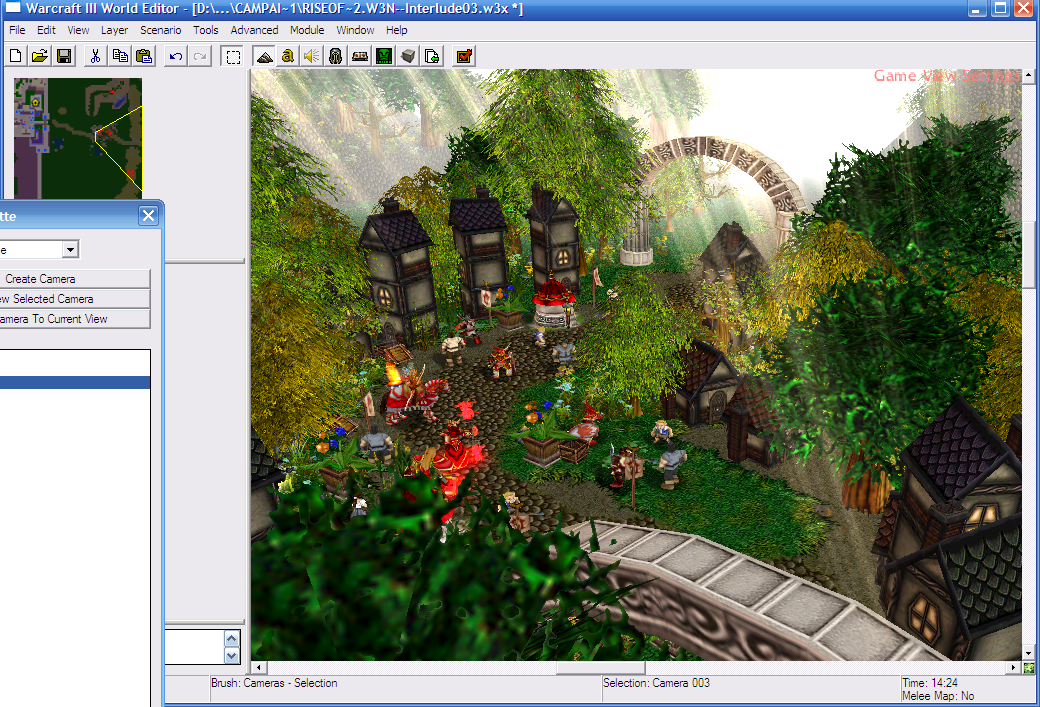Viewport: 1040px width, 707px height.
Task: Click the horizontal scrollbar thumb under viewport
Action: pos(601,668)
